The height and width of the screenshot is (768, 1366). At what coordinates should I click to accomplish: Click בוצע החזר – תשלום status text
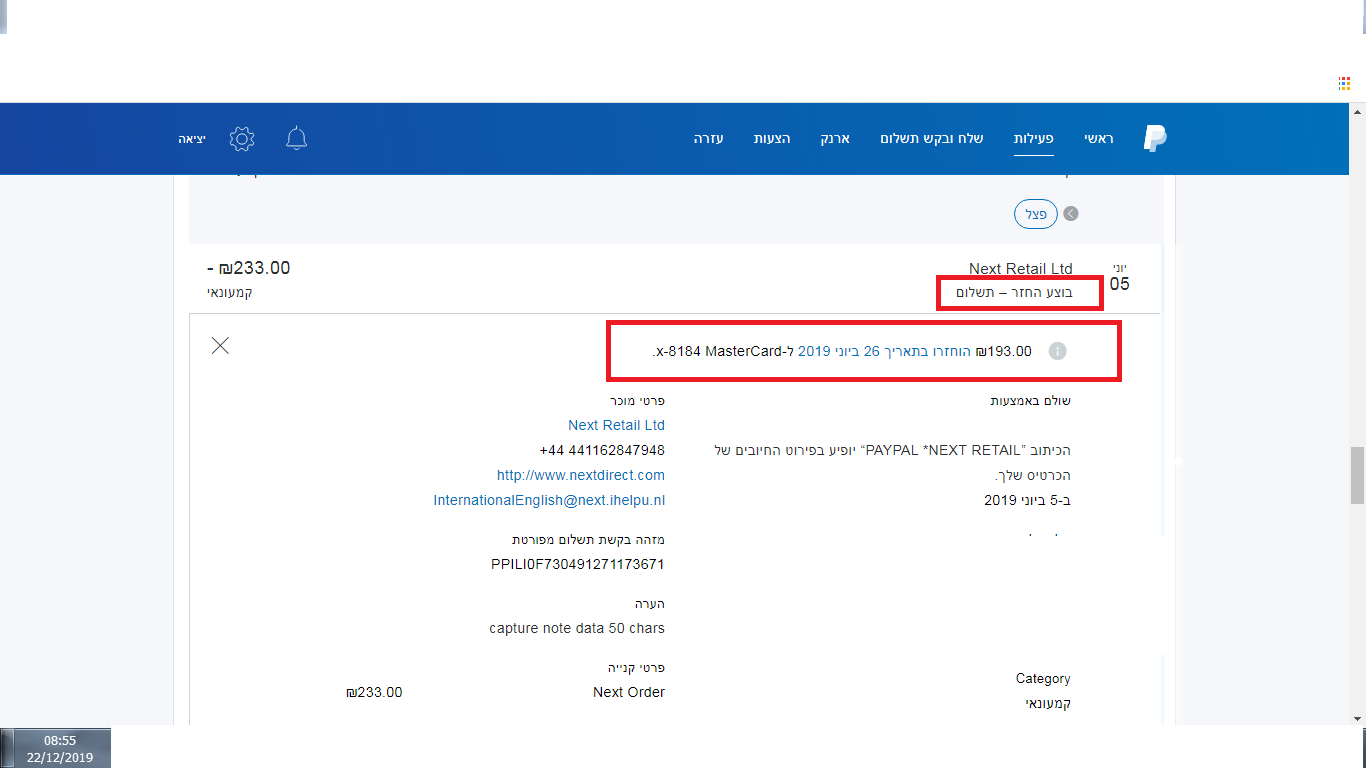click(1015, 293)
